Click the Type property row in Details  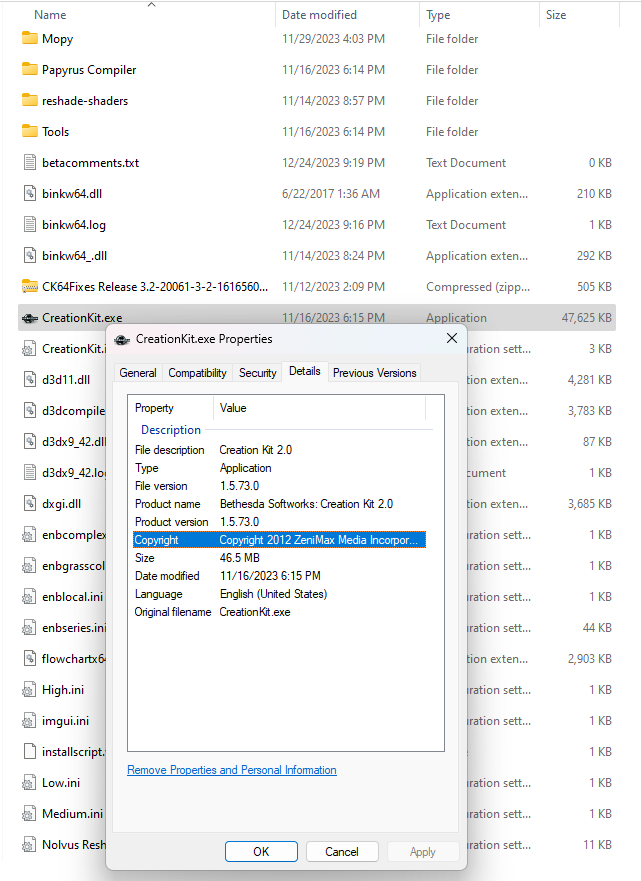pyautogui.click(x=279, y=468)
